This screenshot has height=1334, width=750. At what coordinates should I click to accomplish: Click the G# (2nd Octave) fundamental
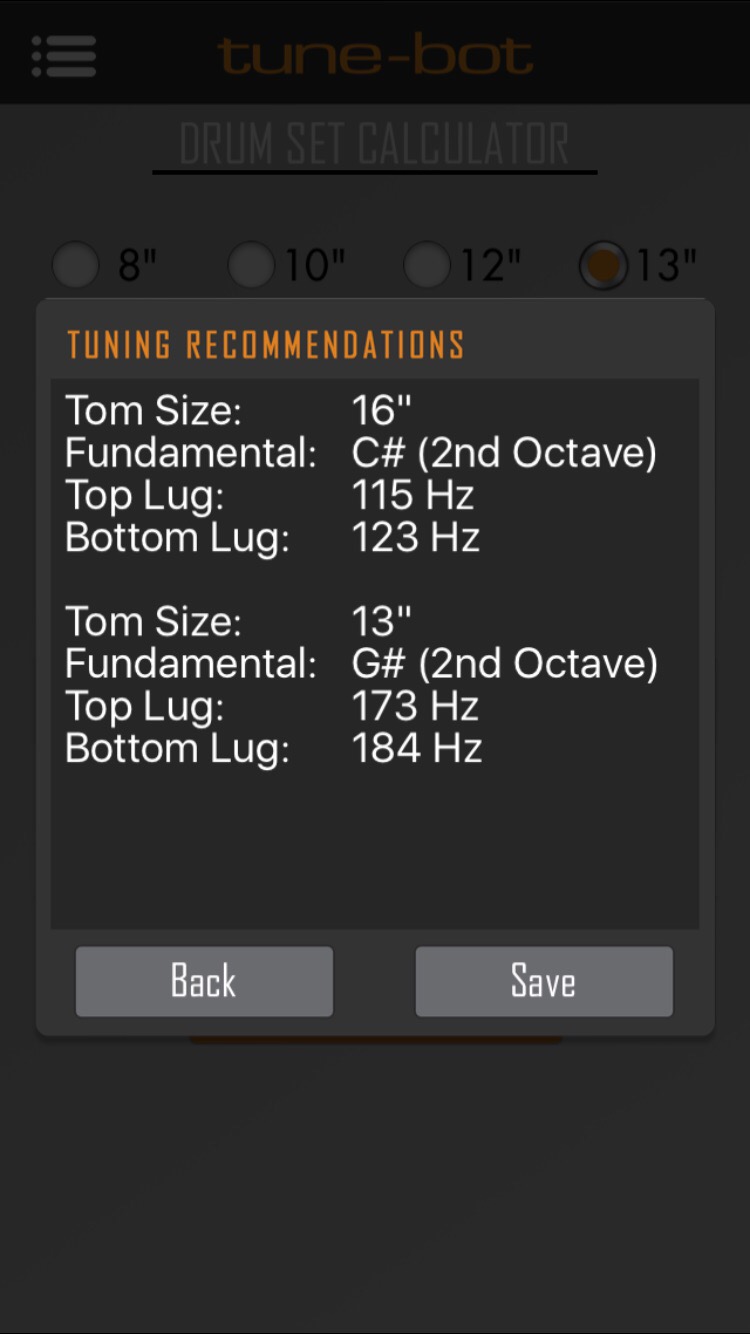[x=505, y=664]
